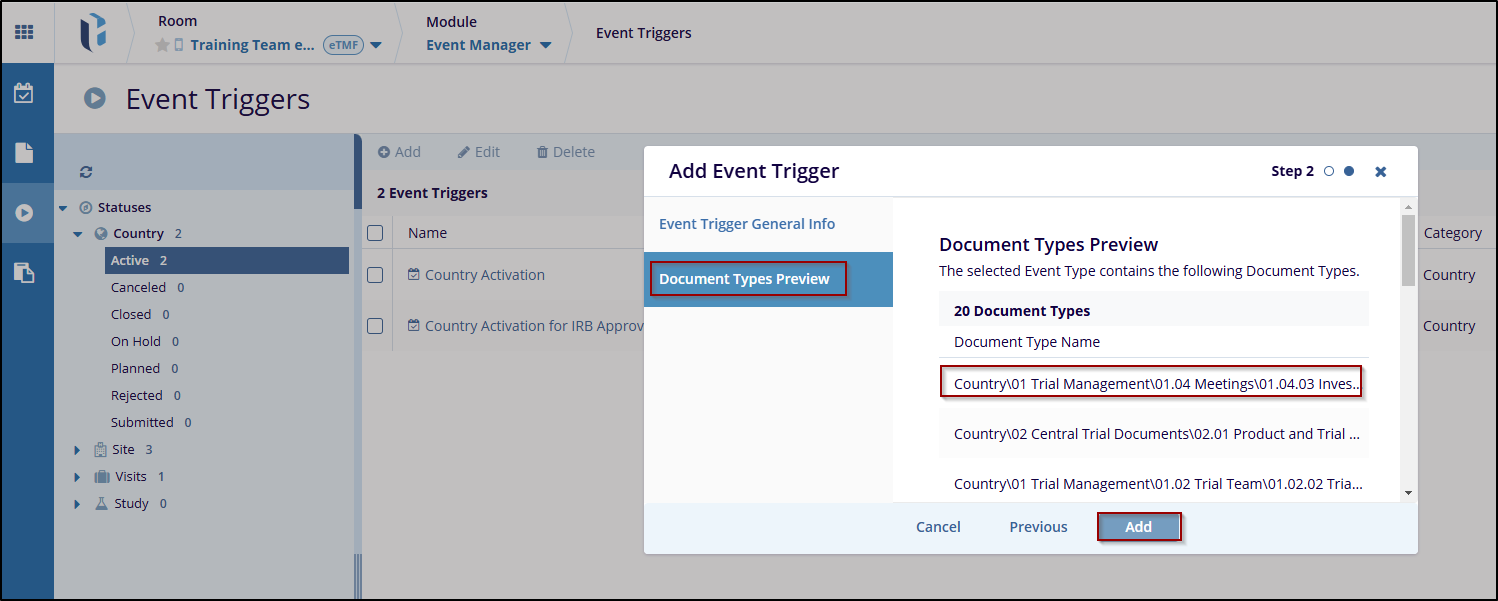Image resolution: width=1498 pixels, height=601 pixels.
Task: Check the Country Activation row checkbox
Action: (375, 275)
